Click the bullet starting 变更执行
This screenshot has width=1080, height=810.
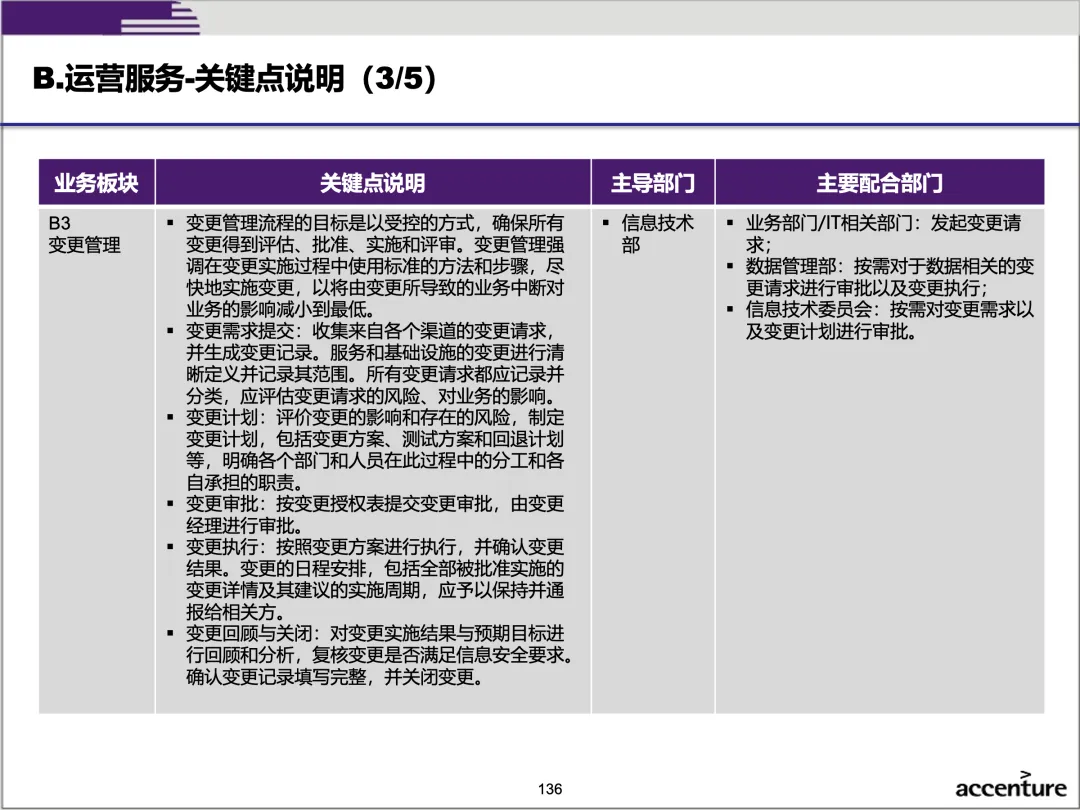click(366, 579)
